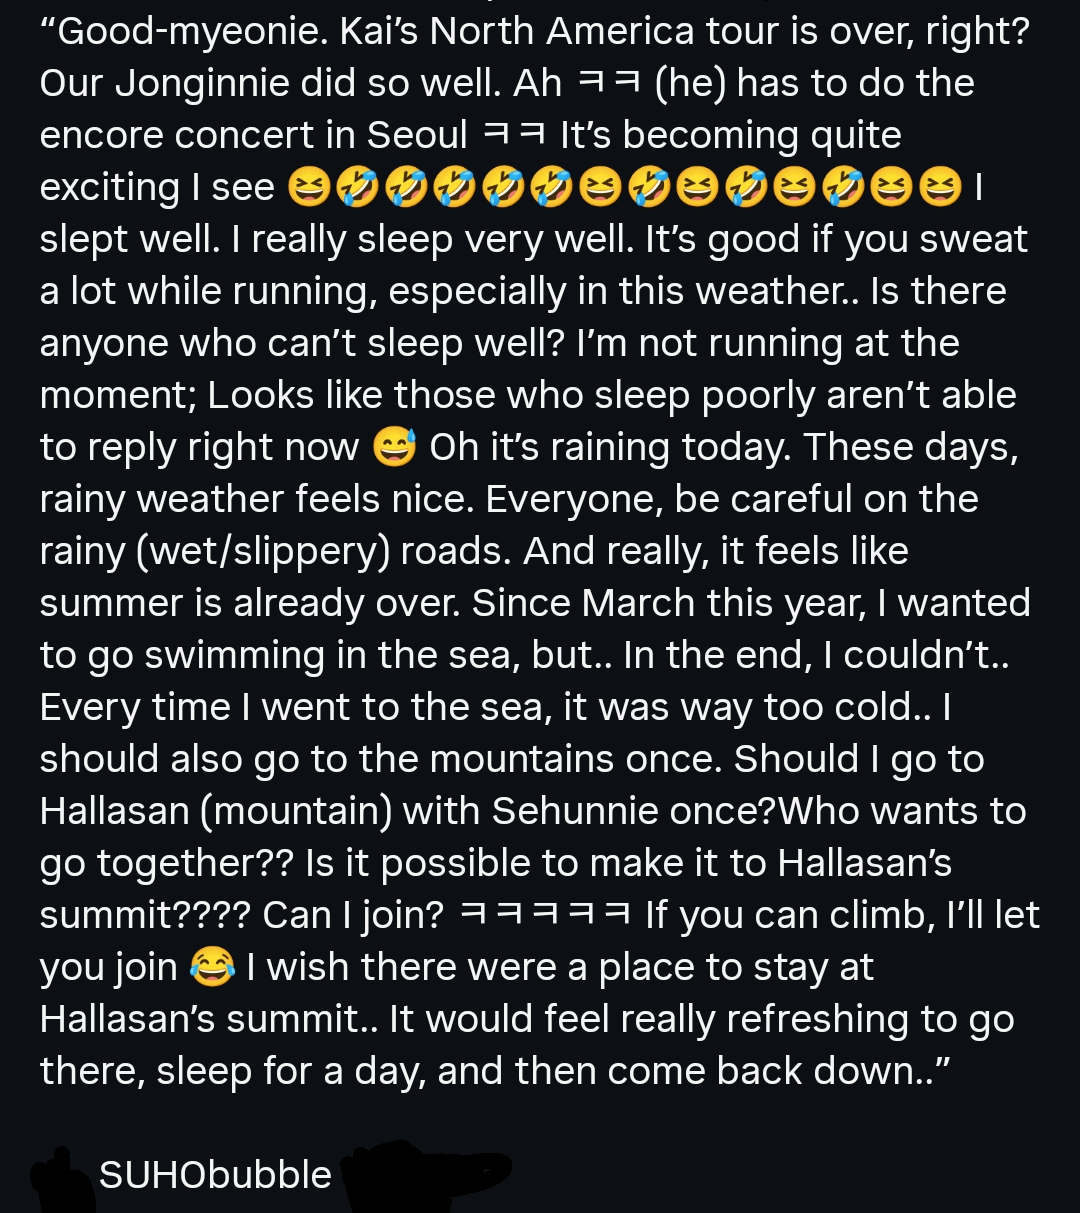1080x1213 pixels.
Task: Click the tears-of-joy emoji after "you join"
Action: click(212, 968)
